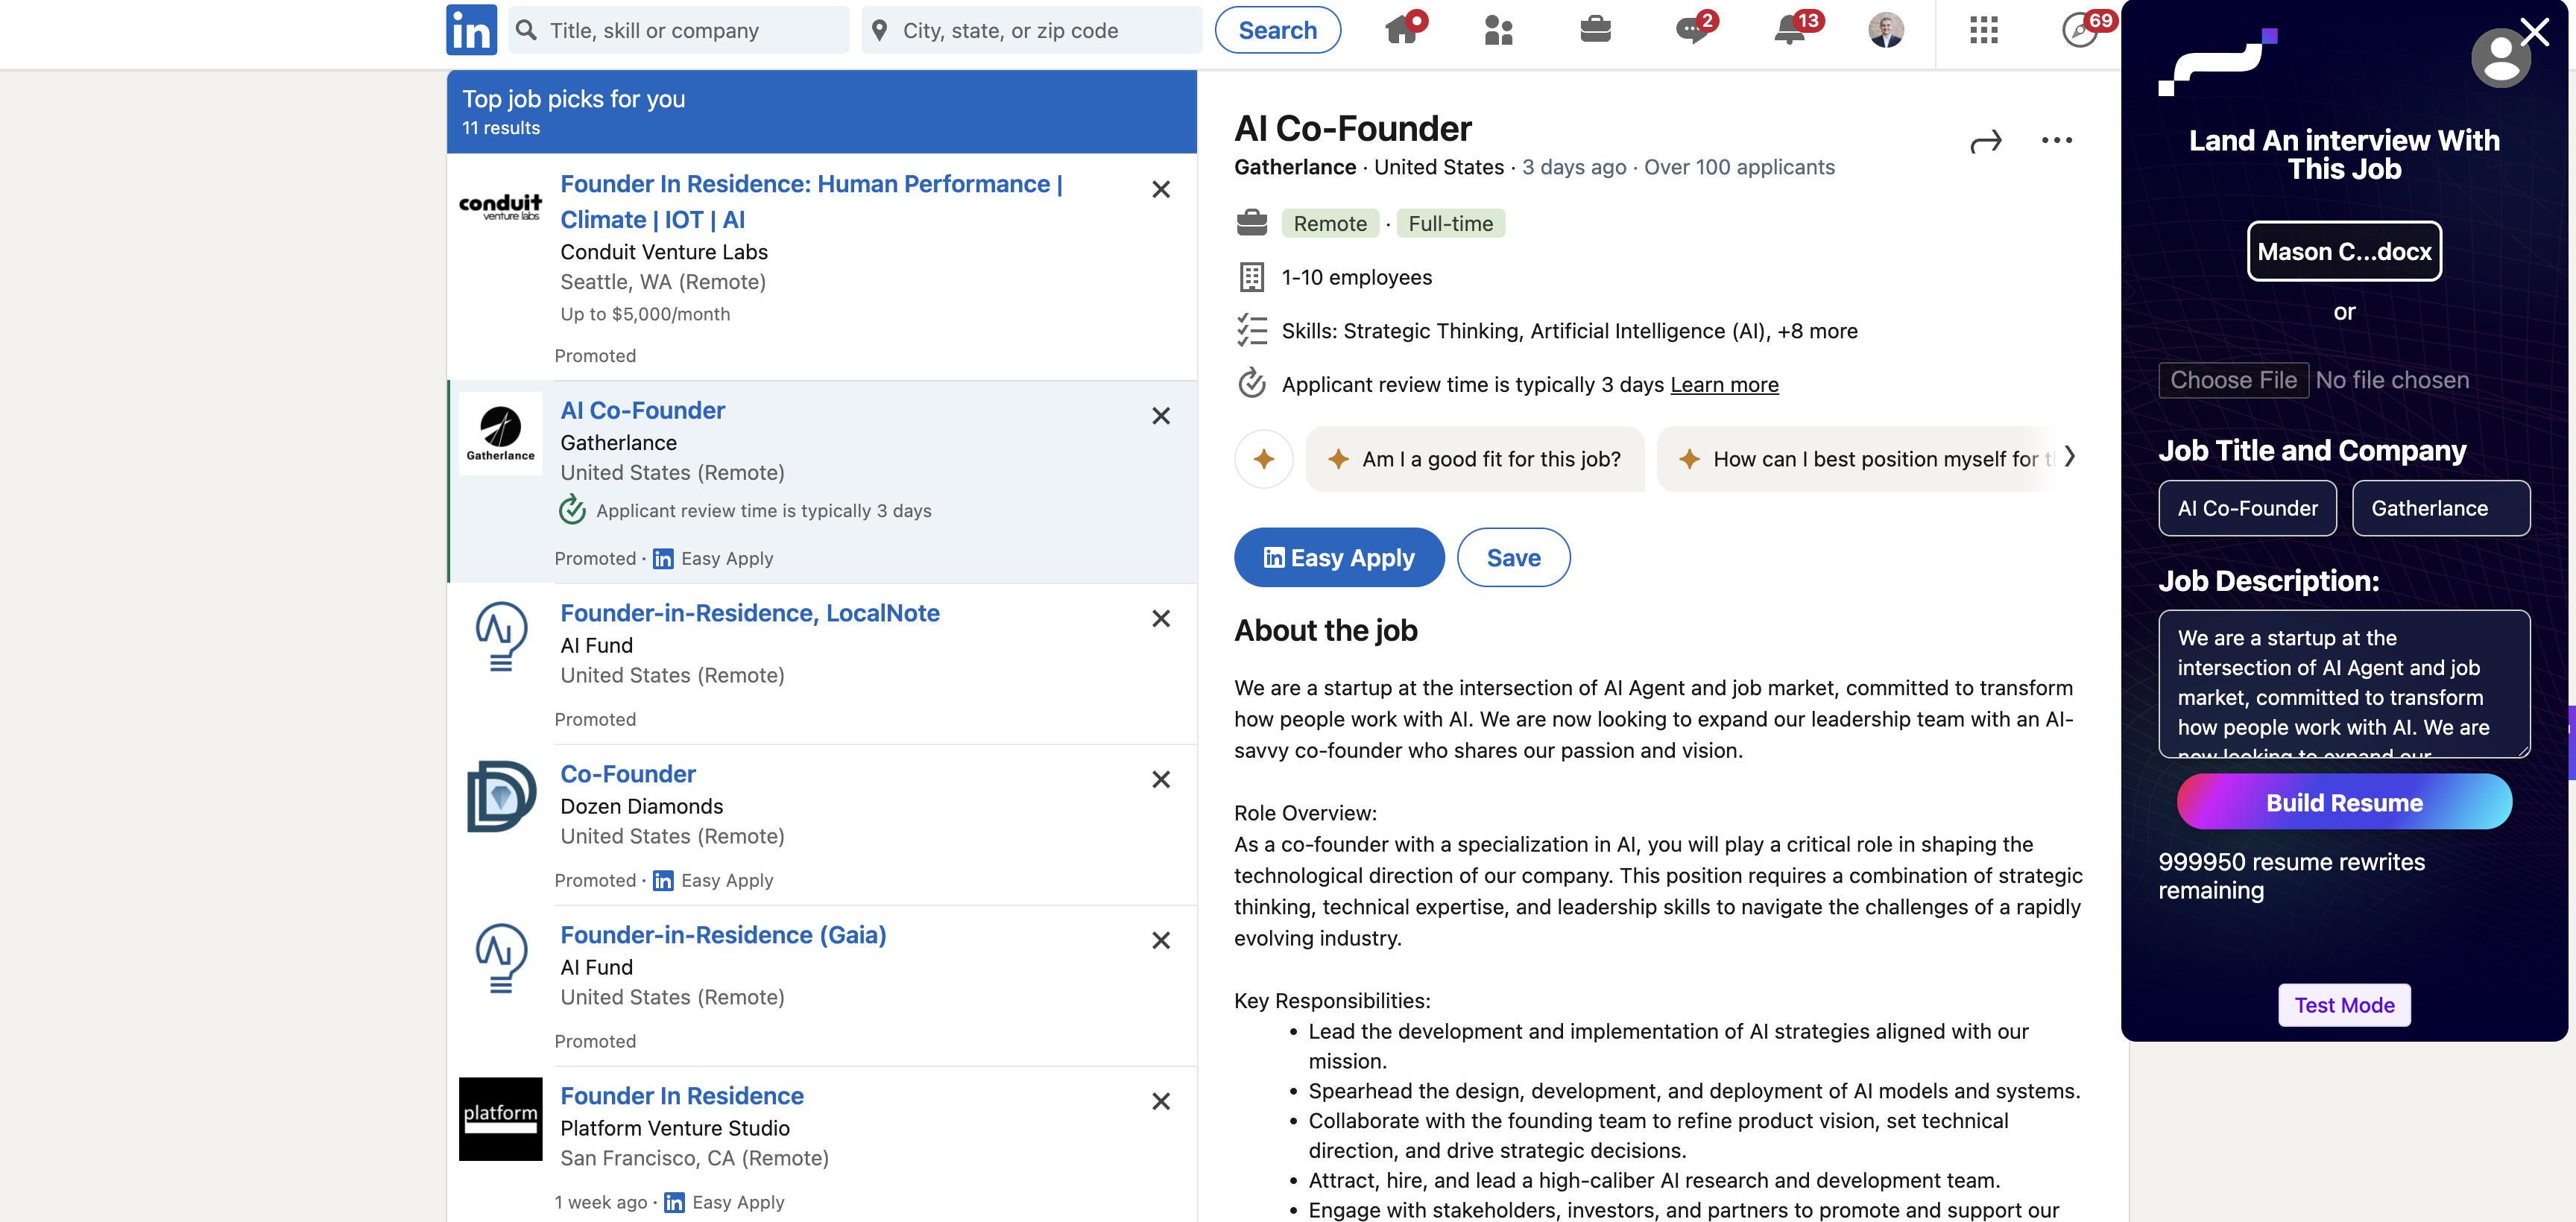
Task: Open the Notifications bell icon
Action: [x=1789, y=30]
